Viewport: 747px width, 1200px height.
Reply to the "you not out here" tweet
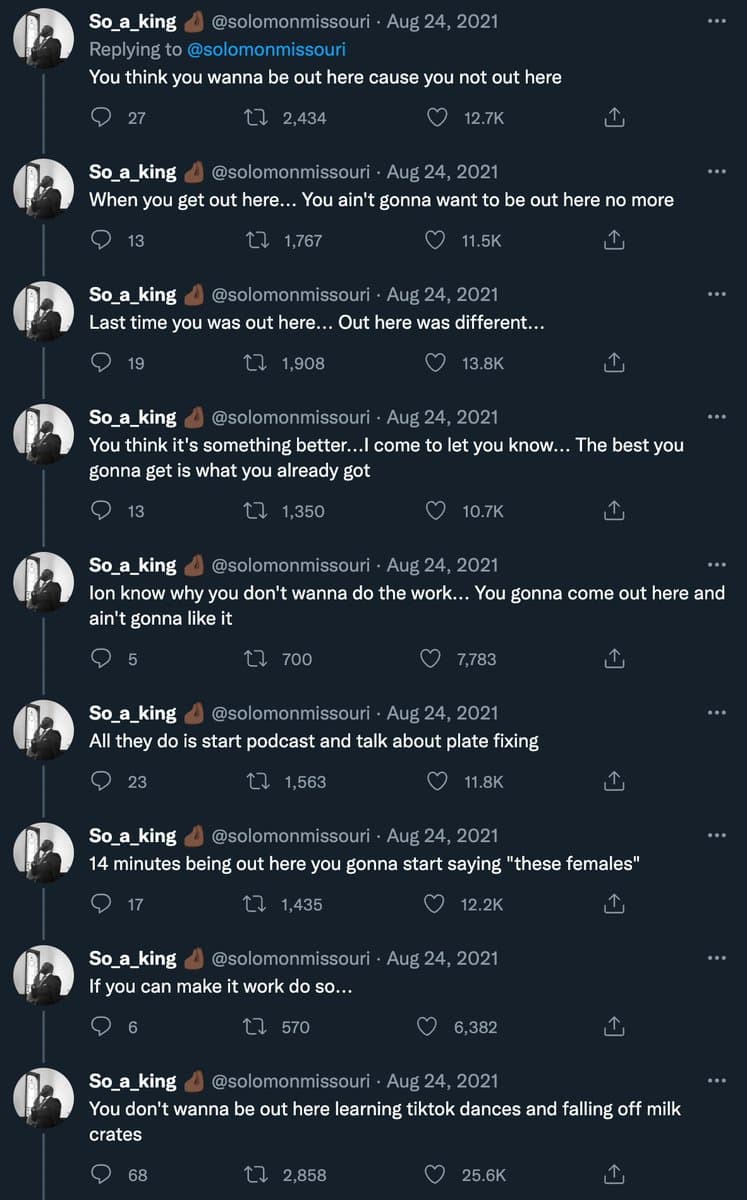101,118
